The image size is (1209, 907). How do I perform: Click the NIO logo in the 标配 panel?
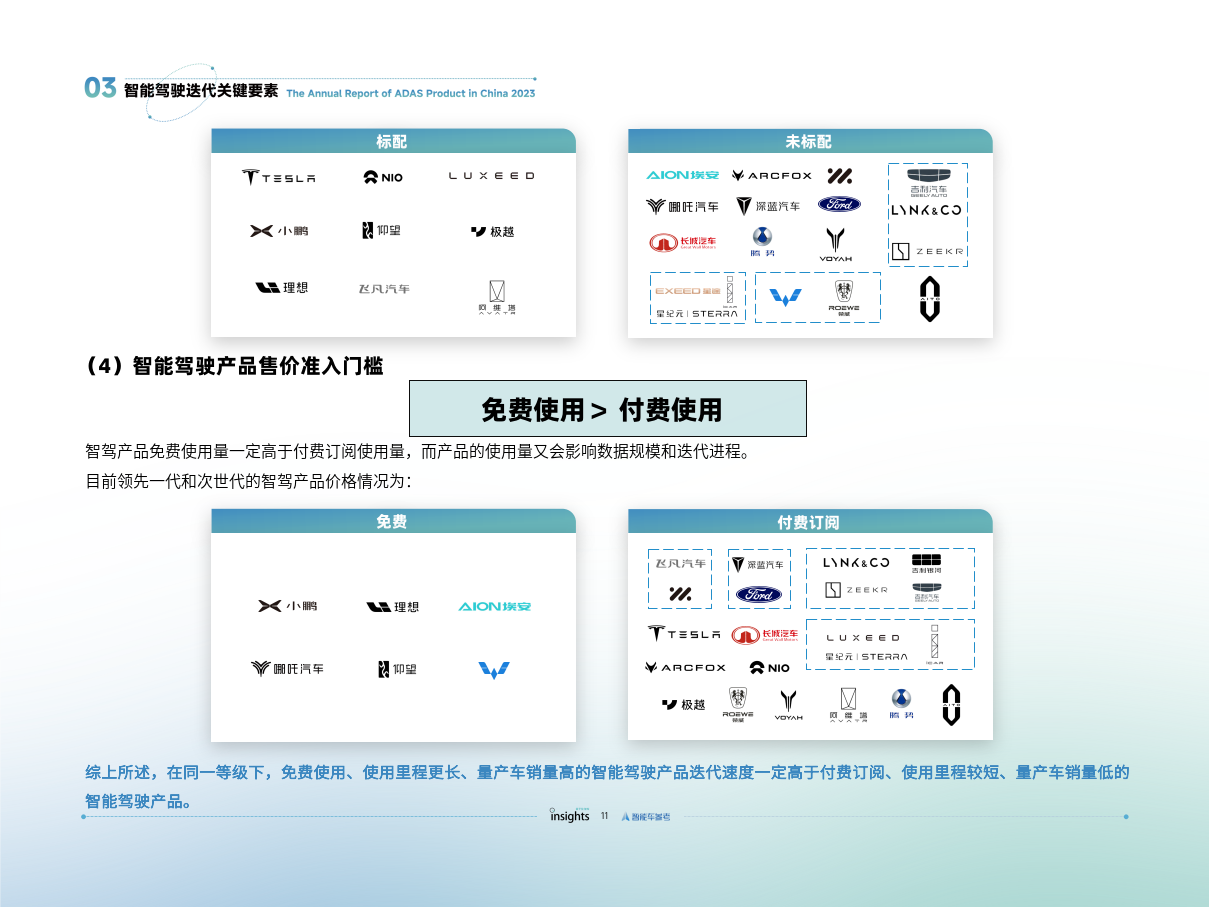point(383,177)
